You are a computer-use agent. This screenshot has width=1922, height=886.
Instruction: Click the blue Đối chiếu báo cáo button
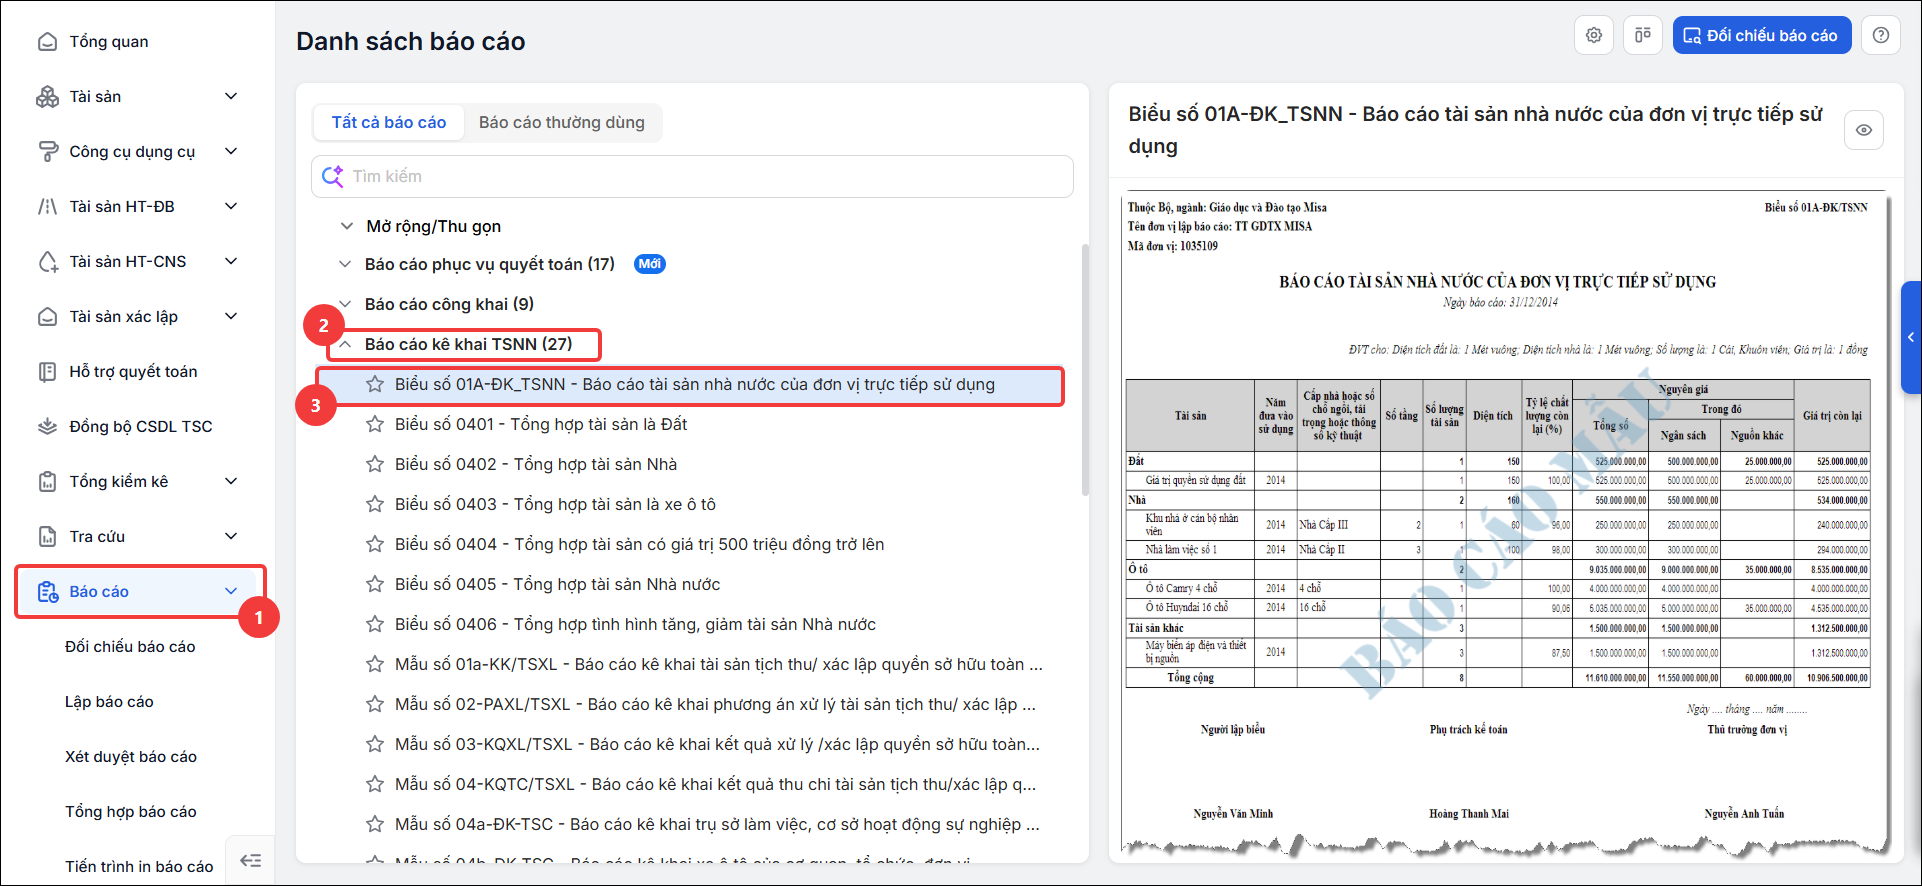[x=1761, y=35]
